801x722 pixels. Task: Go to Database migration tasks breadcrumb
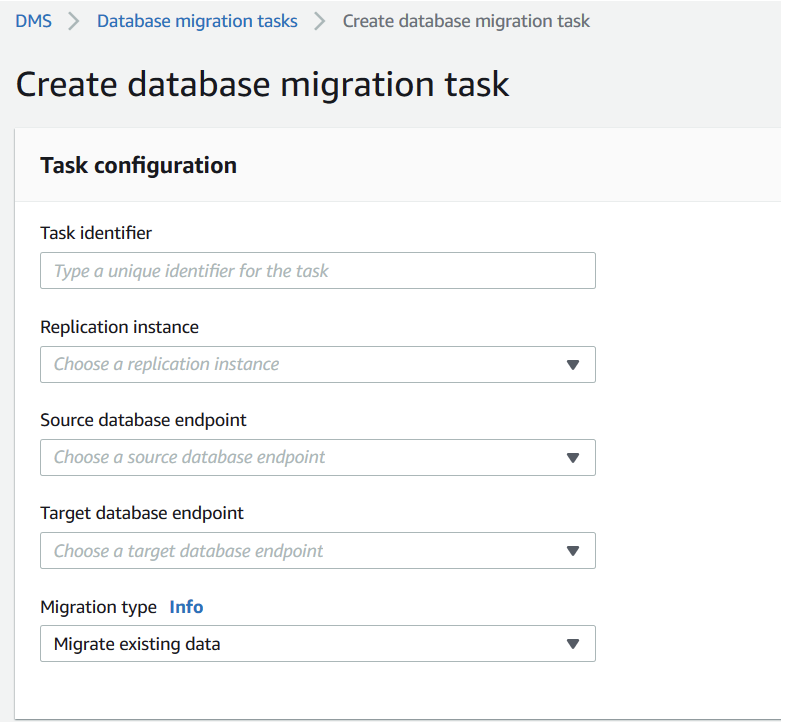(197, 21)
